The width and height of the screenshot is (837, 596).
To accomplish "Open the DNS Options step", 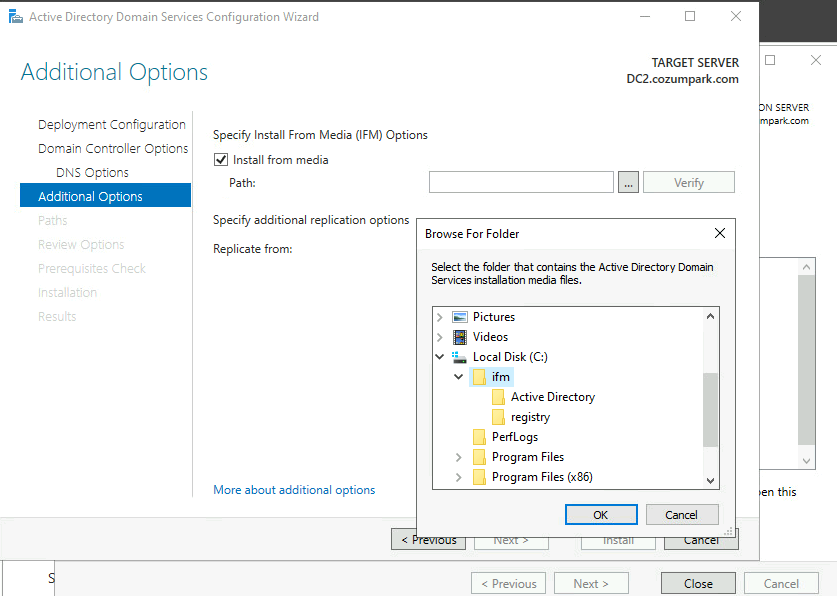I will click(x=92, y=172).
